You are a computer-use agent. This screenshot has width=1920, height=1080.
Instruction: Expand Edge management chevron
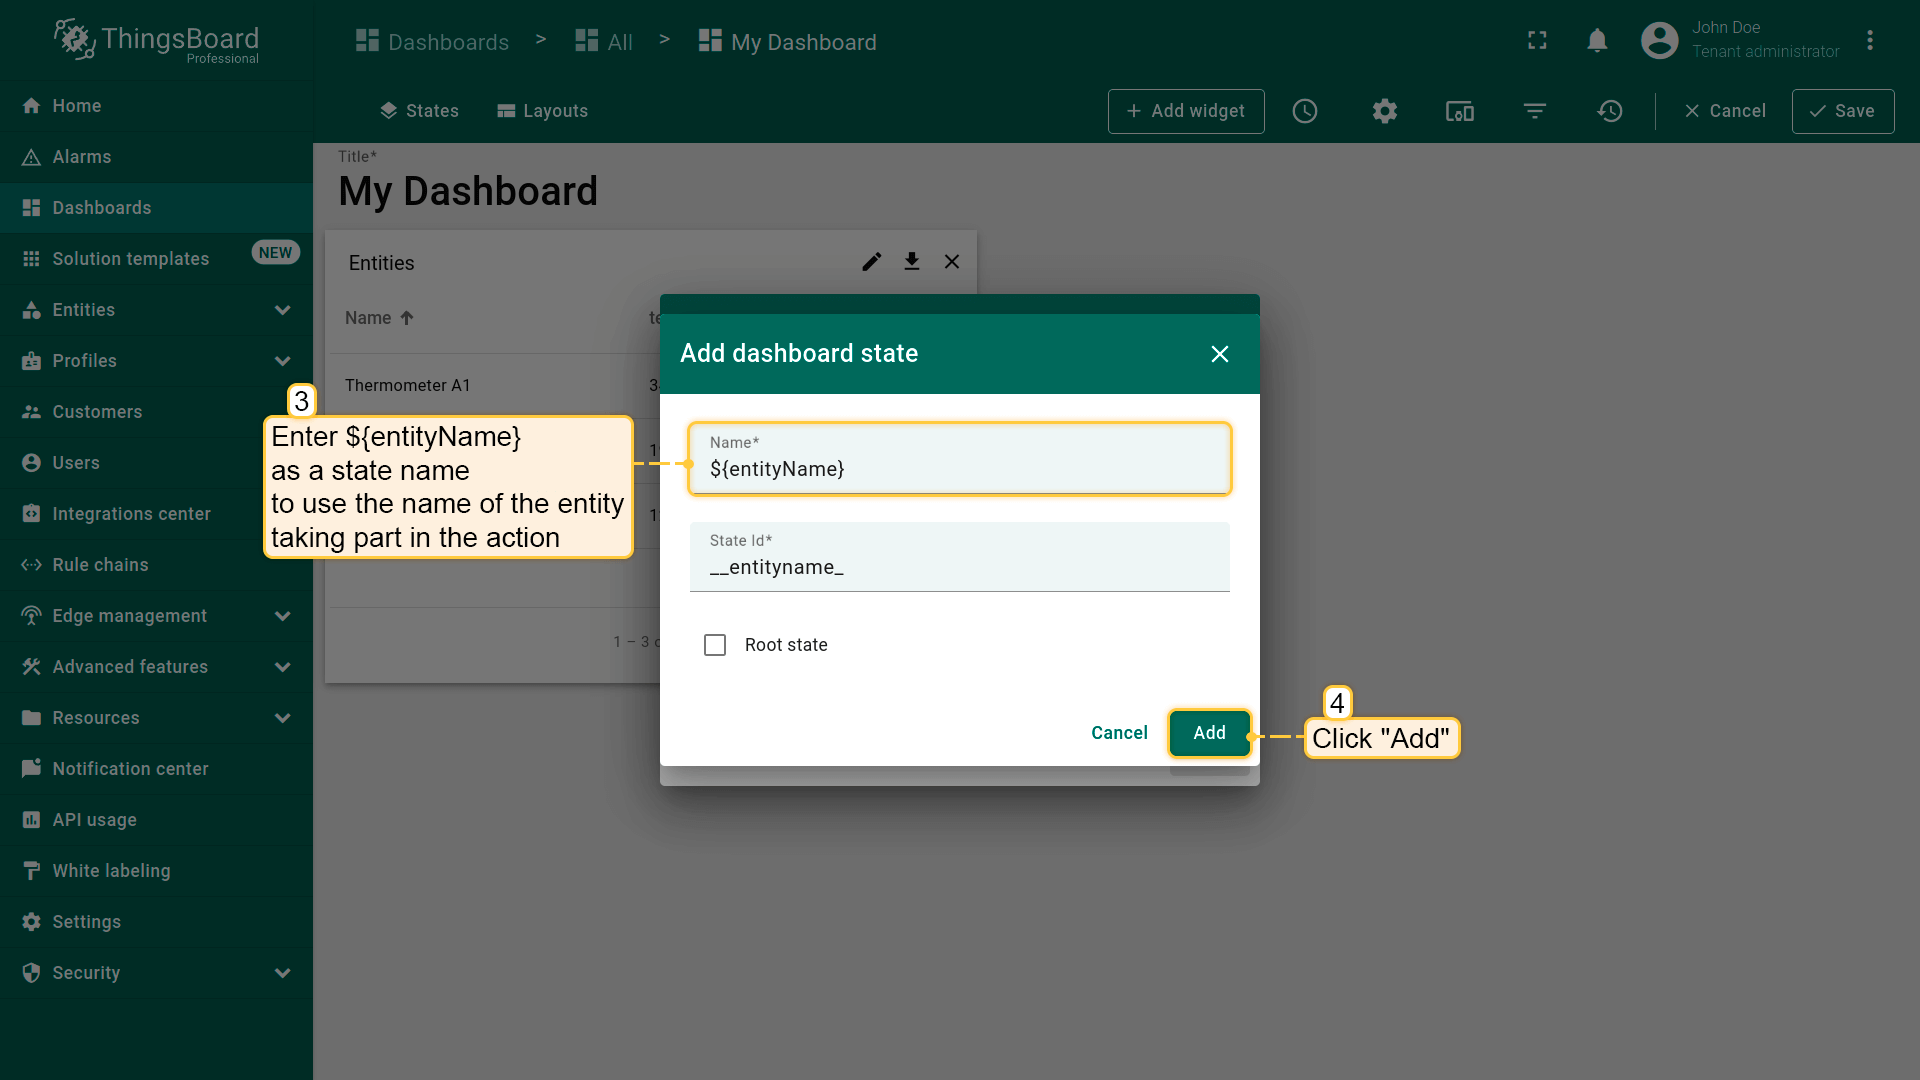(x=282, y=616)
